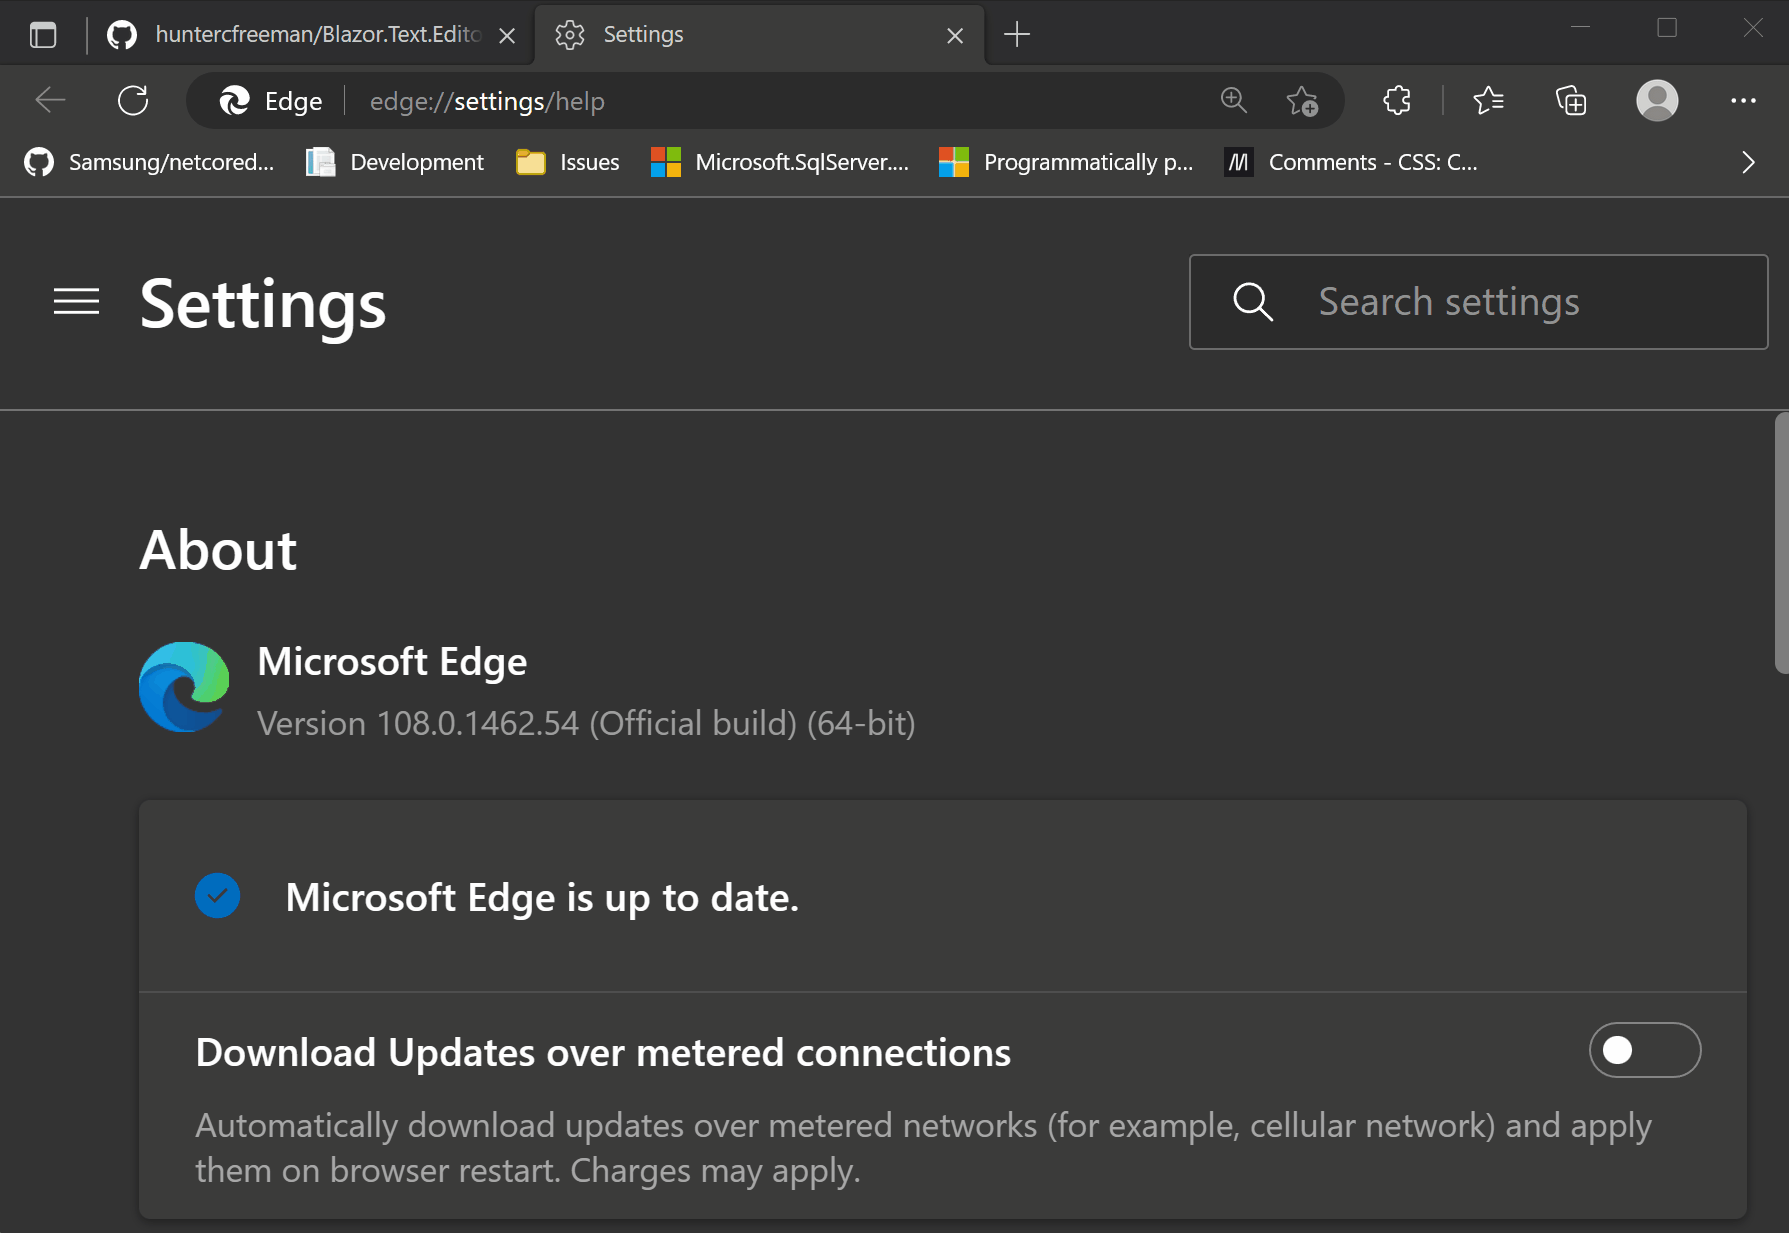
Task: Open the tab actions menu icon
Action: 43,35
